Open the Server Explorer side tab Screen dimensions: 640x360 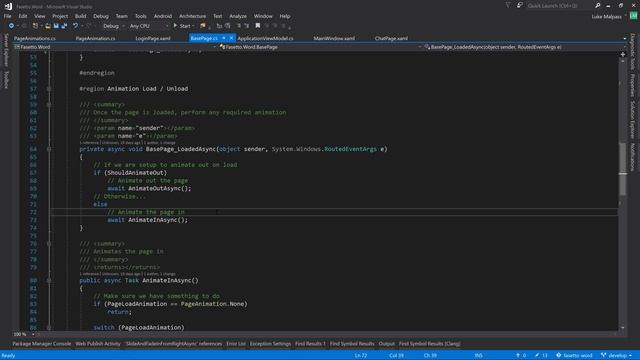point(6,50)
